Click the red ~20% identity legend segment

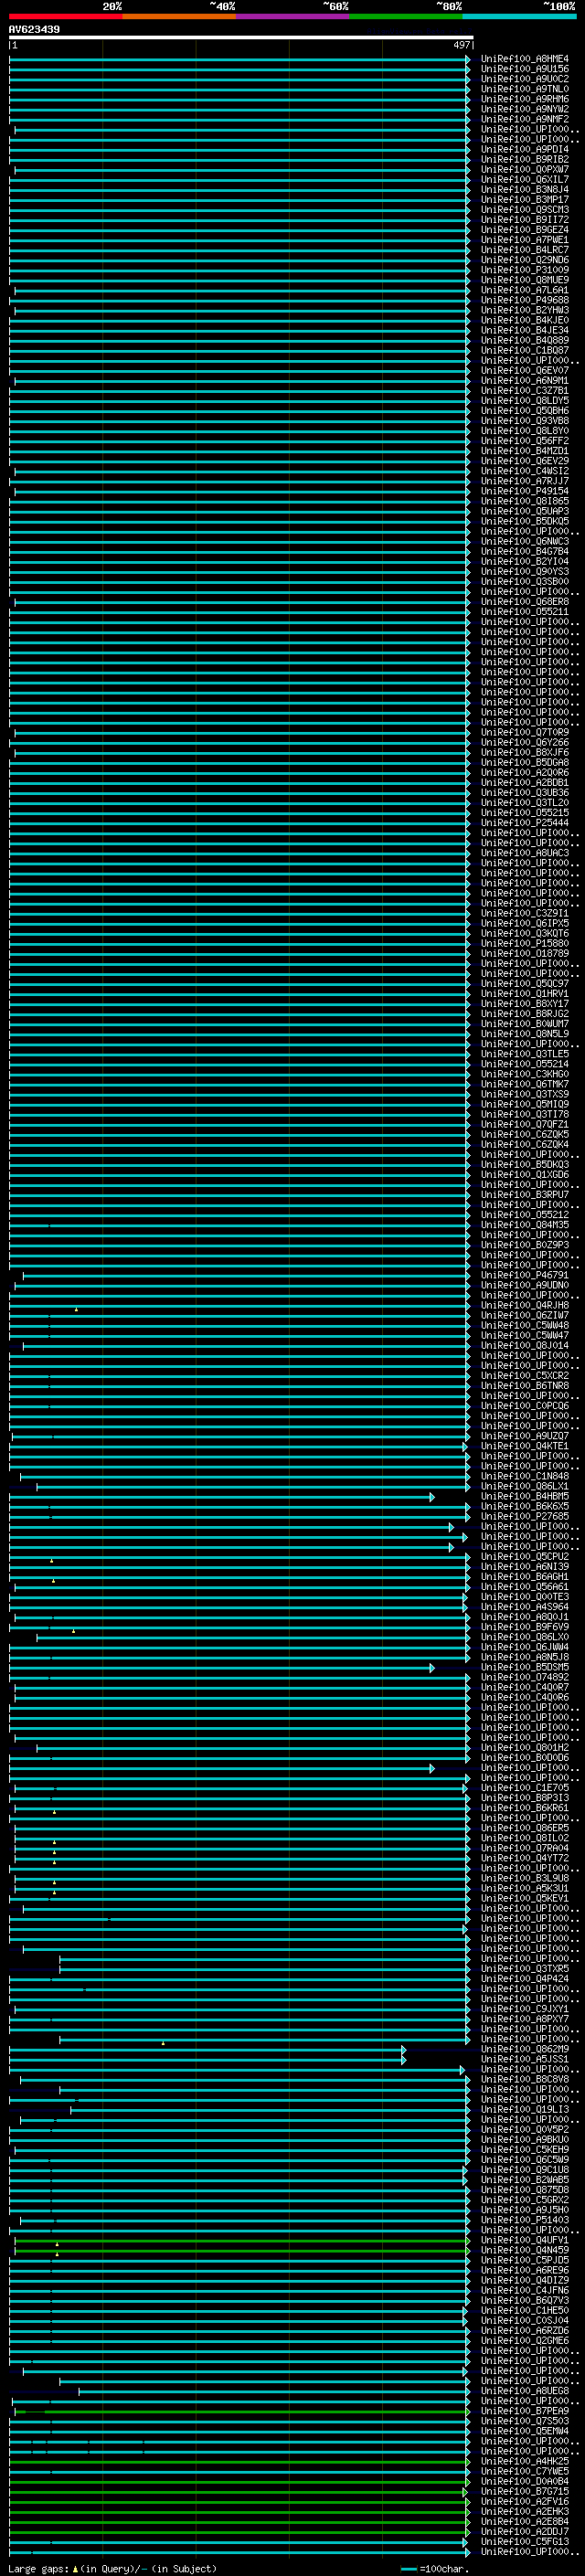[x=65, y=16]
